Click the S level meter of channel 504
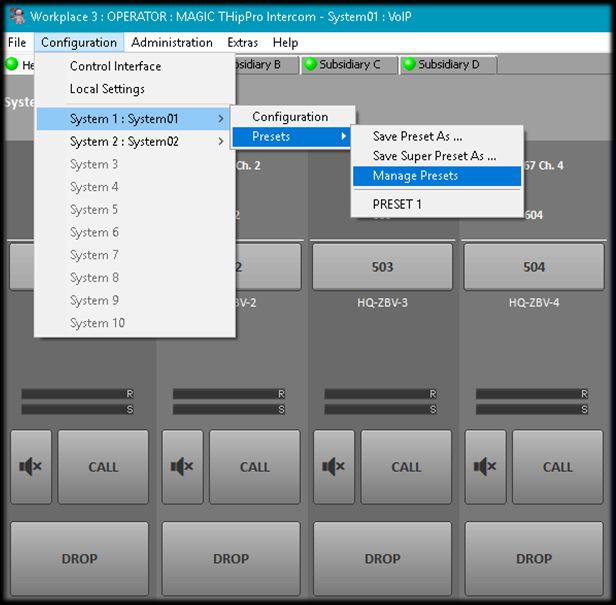The image size is (616, 605). pyautogui.click(x=532, y=409)
